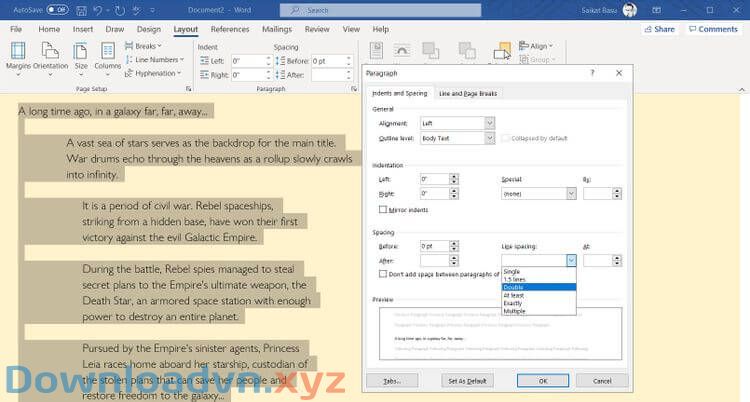Image resolution: width=750 pixels, height=402 pixels.
Task: Toggle the AutoSave switch
Action: click(x=57, y=10)
